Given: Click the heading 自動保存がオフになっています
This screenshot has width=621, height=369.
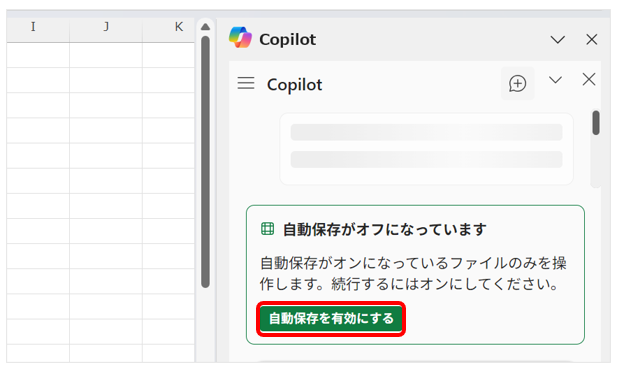Looking at the screenshot, I should (x=385, y=229).
